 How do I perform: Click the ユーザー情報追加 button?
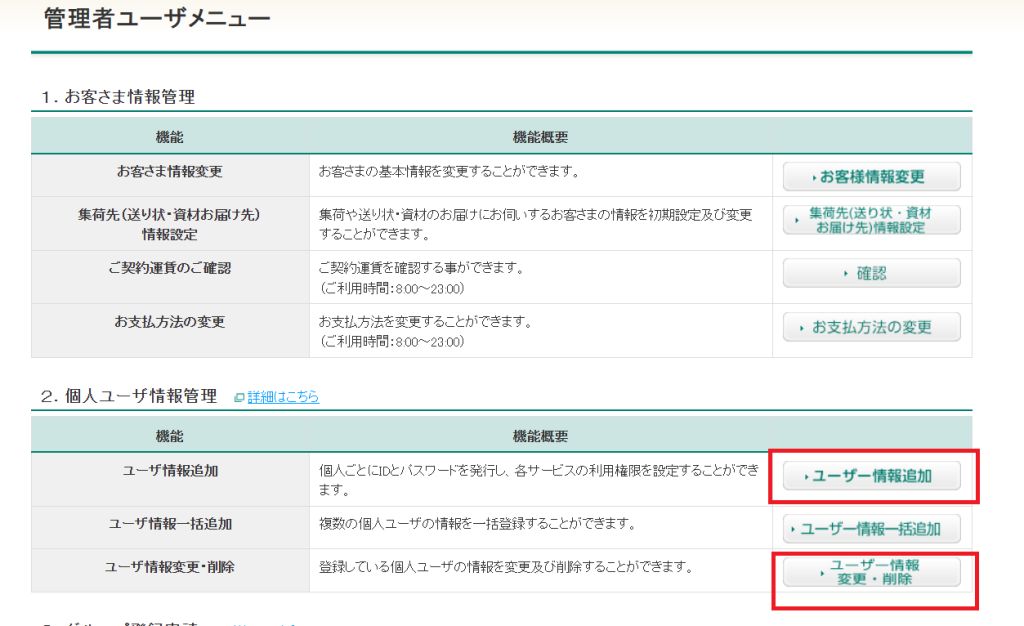(x=871, y=477)
